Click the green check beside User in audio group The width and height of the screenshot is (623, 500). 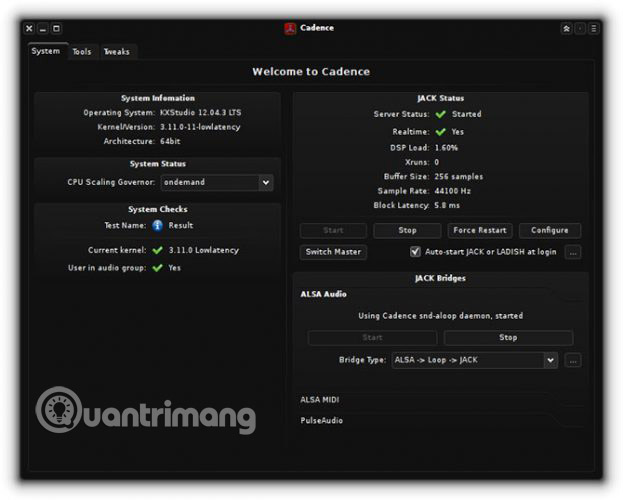click(157, 268)
